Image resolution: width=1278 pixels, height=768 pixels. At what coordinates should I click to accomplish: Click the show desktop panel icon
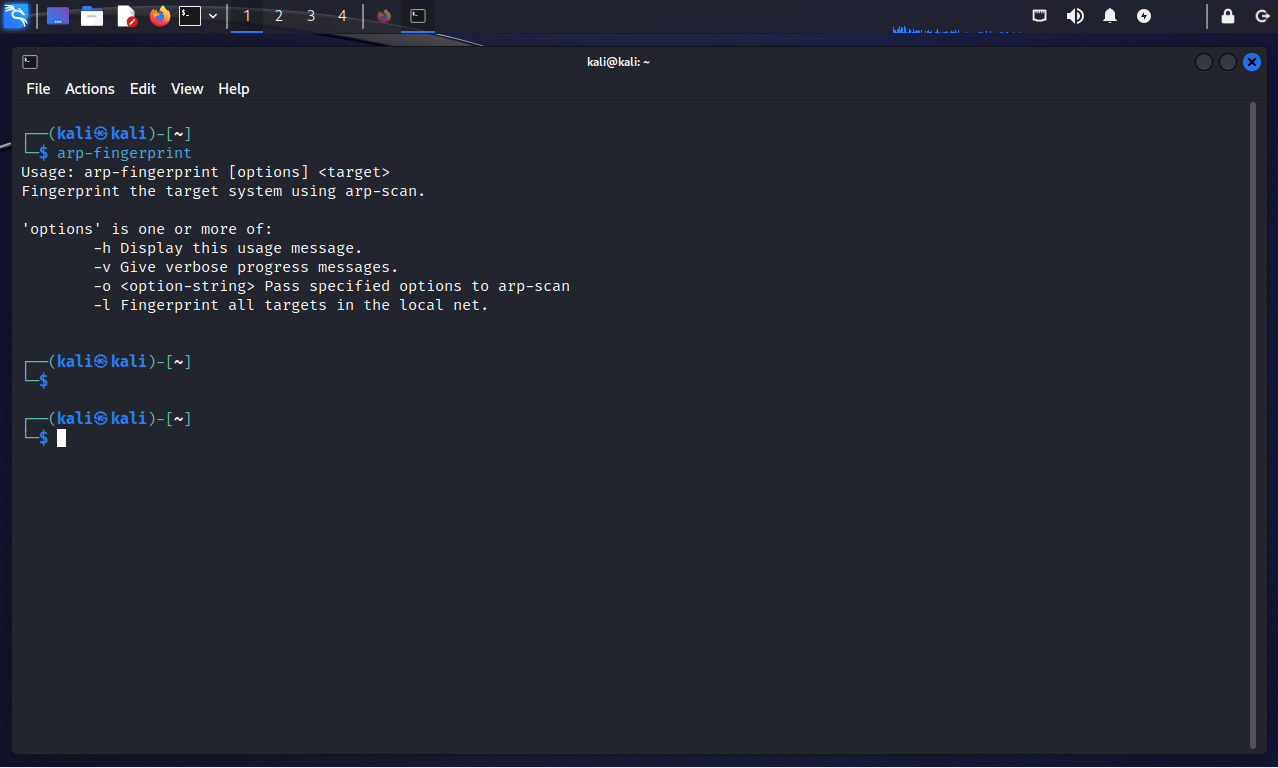point(58,16)
